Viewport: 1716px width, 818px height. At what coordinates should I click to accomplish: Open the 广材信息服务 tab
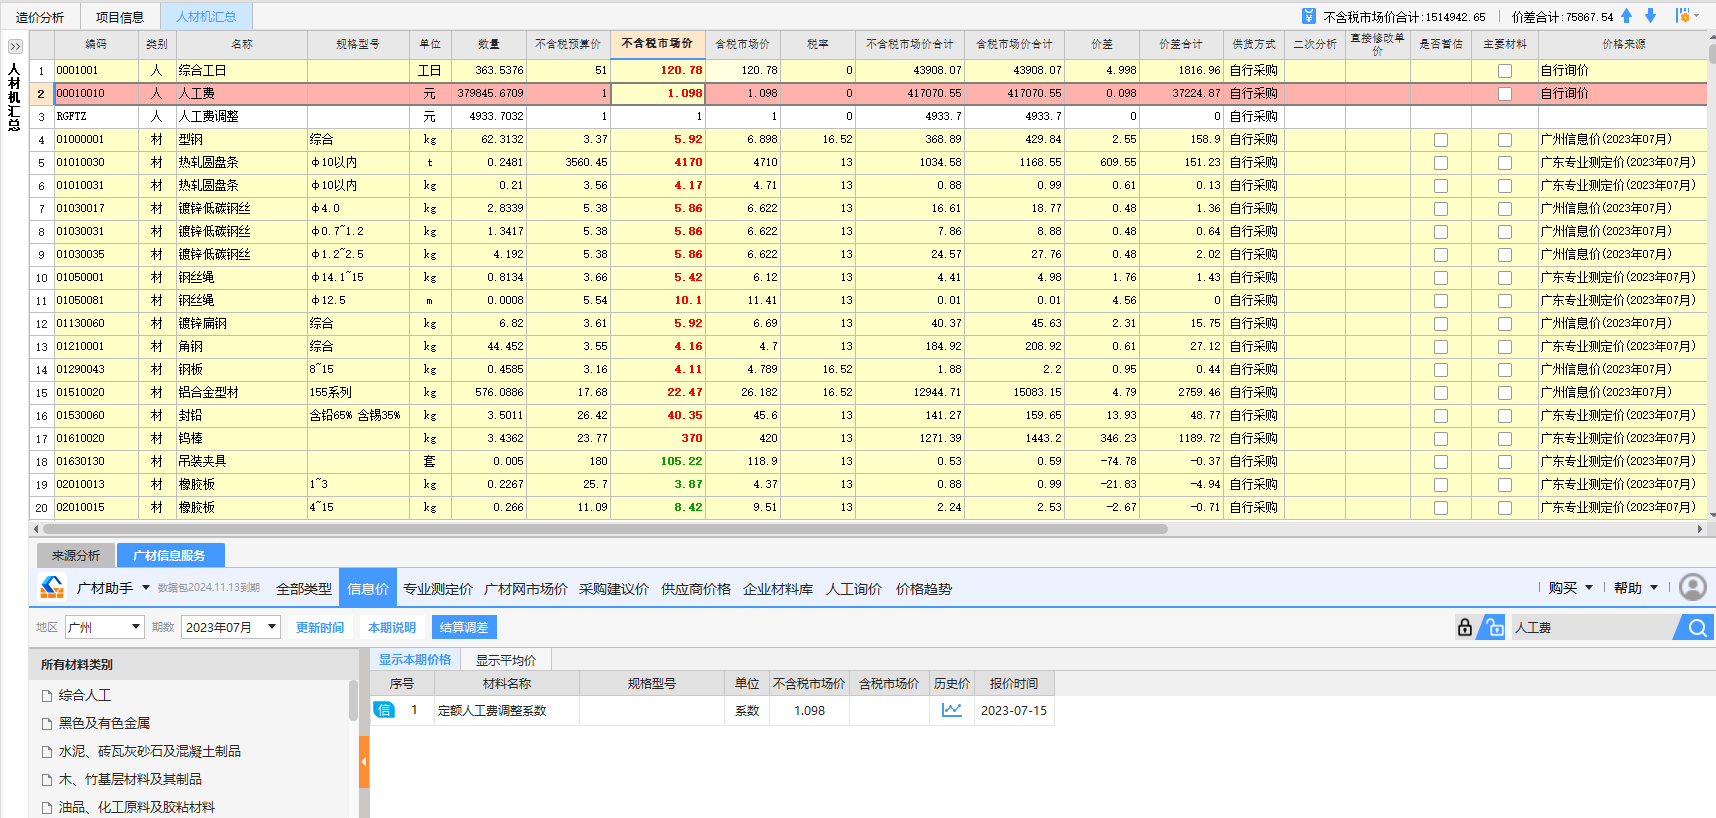[170, 555]
